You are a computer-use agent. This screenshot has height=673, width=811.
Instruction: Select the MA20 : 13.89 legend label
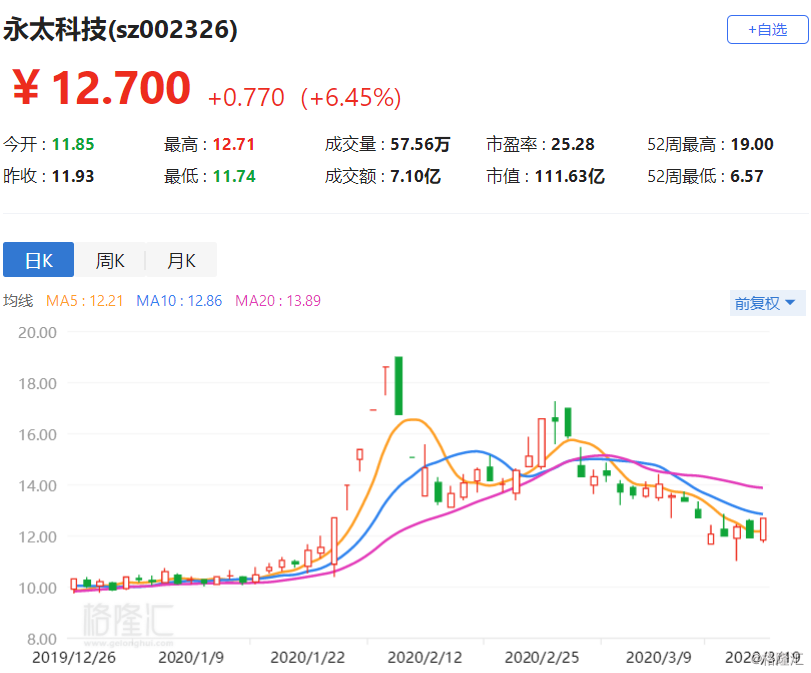(x=278, y=301)
